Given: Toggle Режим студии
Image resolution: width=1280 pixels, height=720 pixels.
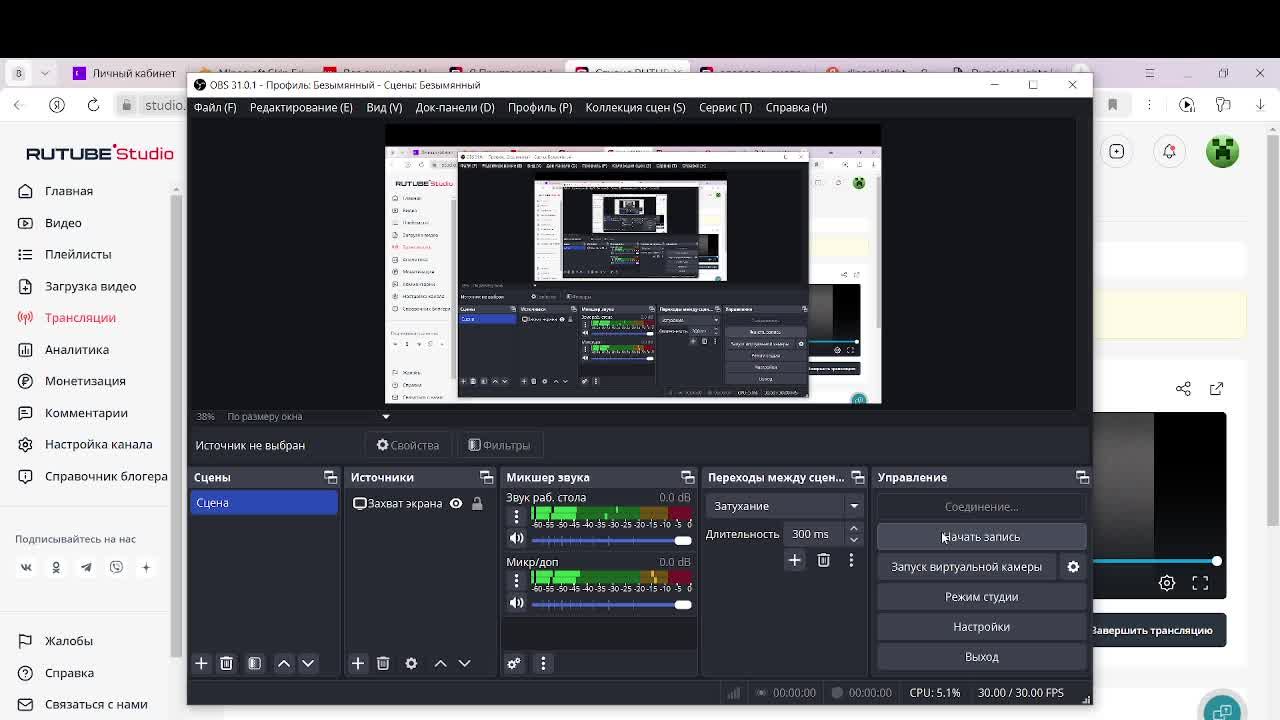Looking at the screenshot, I should tap(981, 597).
